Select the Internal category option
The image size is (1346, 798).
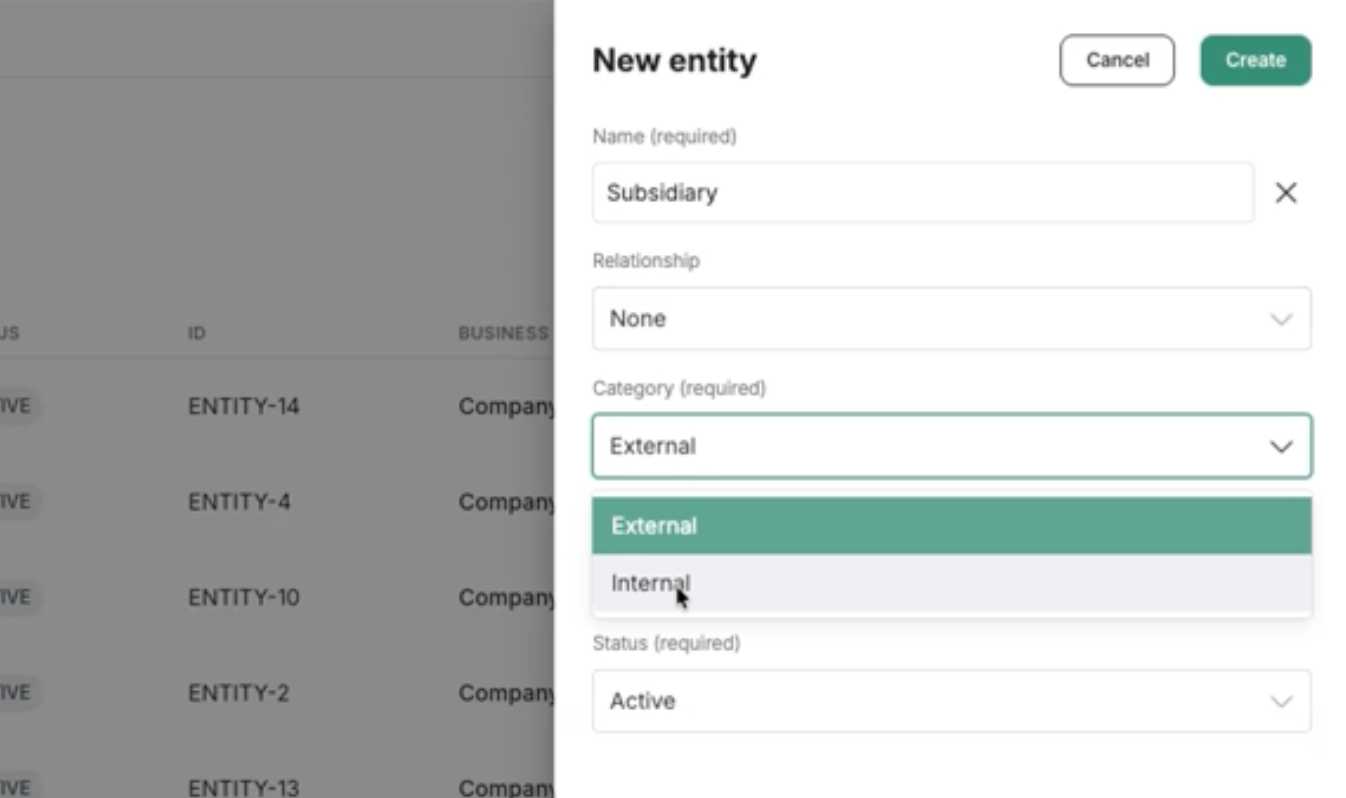click(x=951, y=583)
